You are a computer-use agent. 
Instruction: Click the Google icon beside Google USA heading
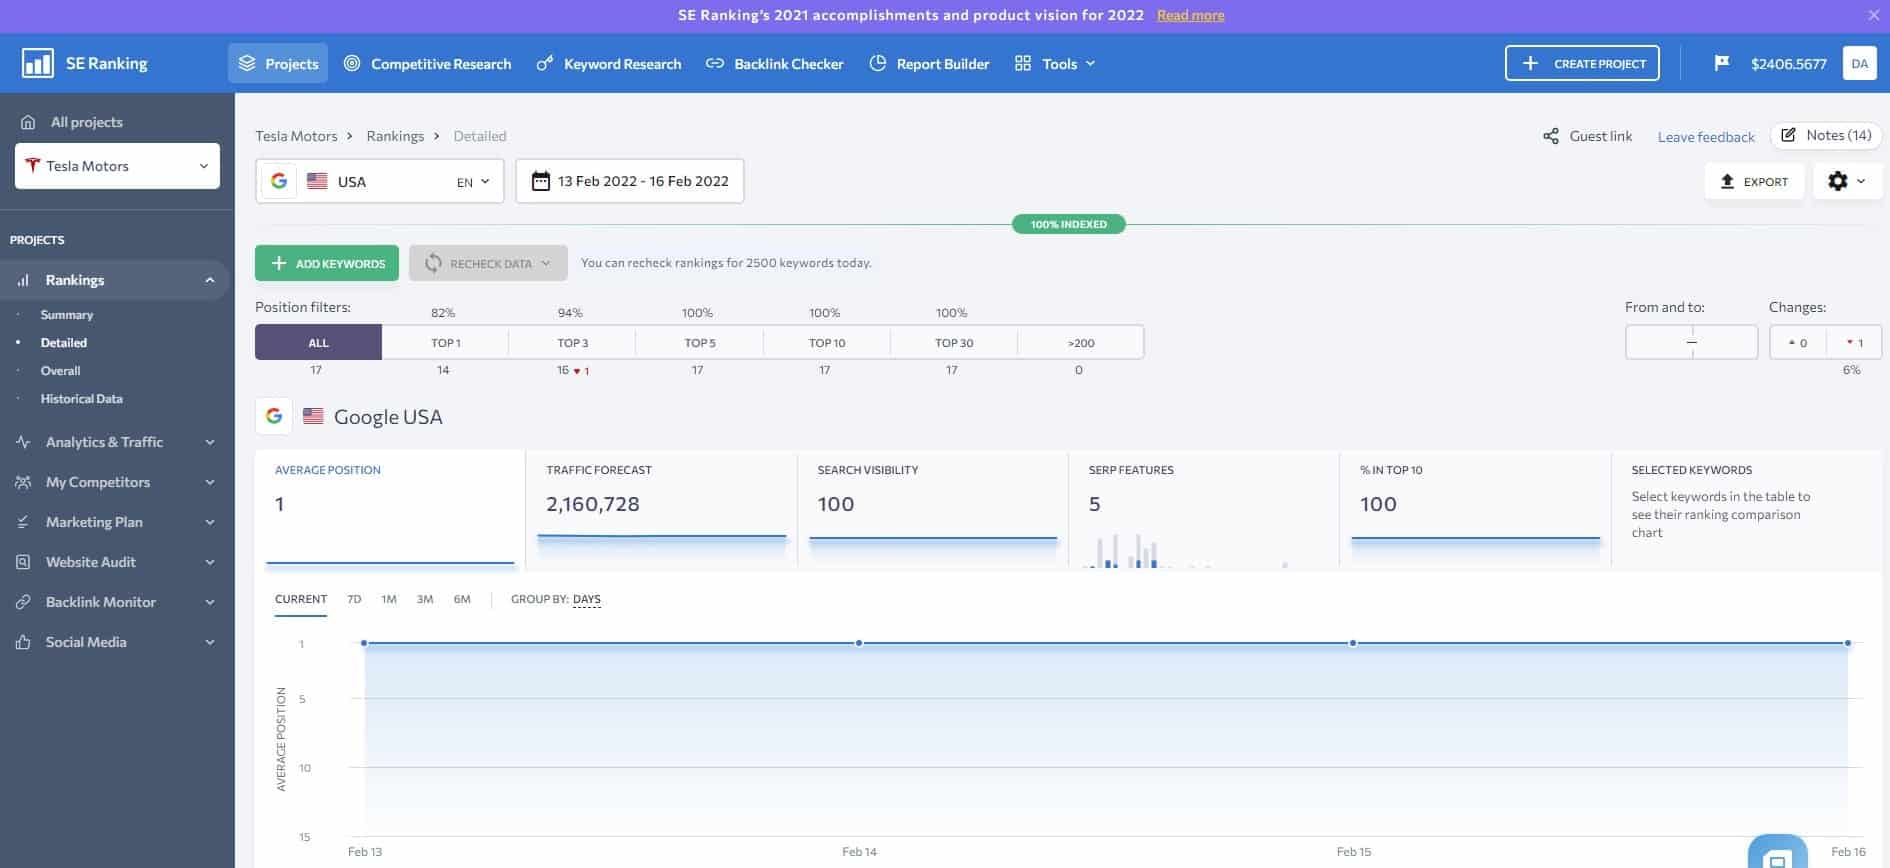[x=273, y=416]
